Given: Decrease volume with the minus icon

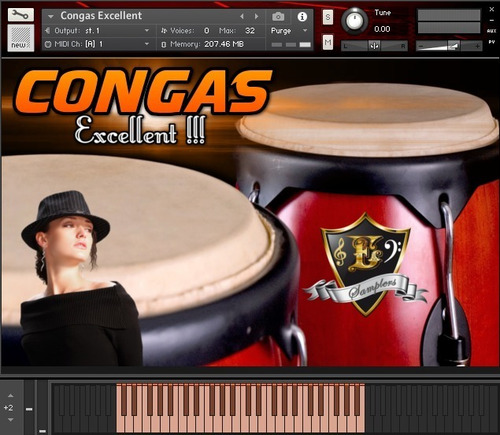Looking at the screenshot, I should pyautogui.click(x=421, y=46).
